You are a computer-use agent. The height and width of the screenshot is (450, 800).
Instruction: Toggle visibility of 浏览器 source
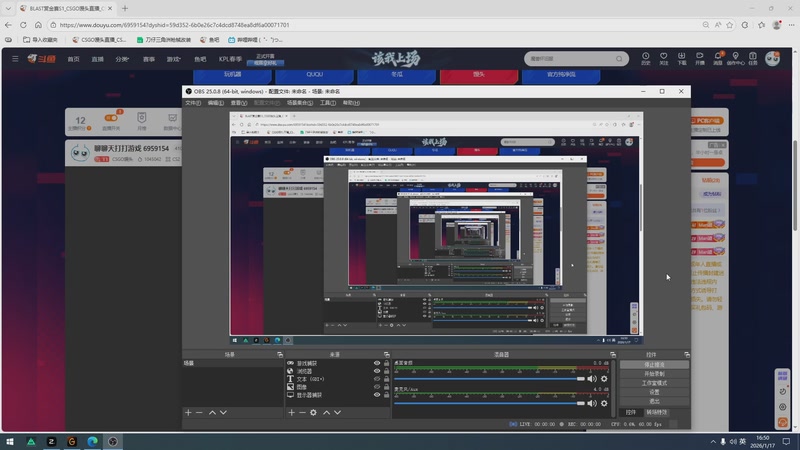(x=377, y=371)
